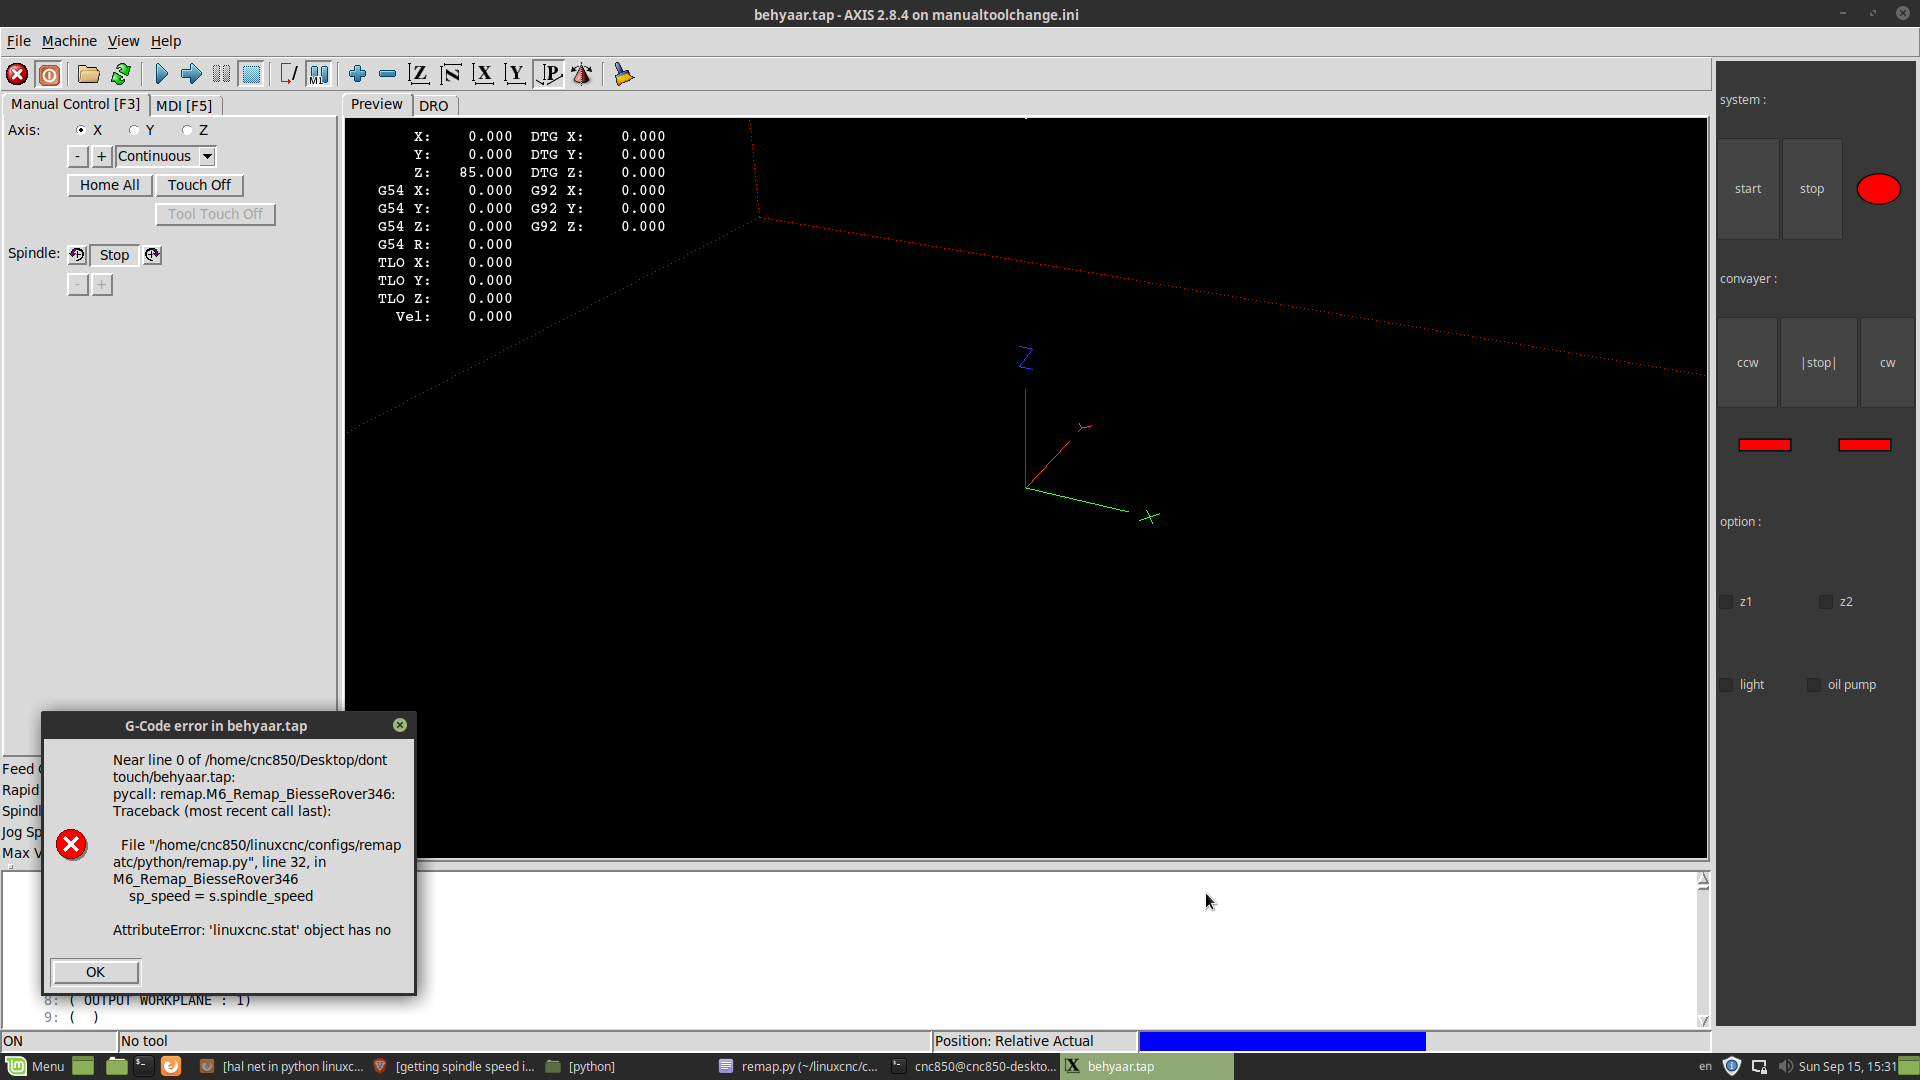Click conveyor cw button
The image size is (1920, 1080).
[x=1887, y=363]
